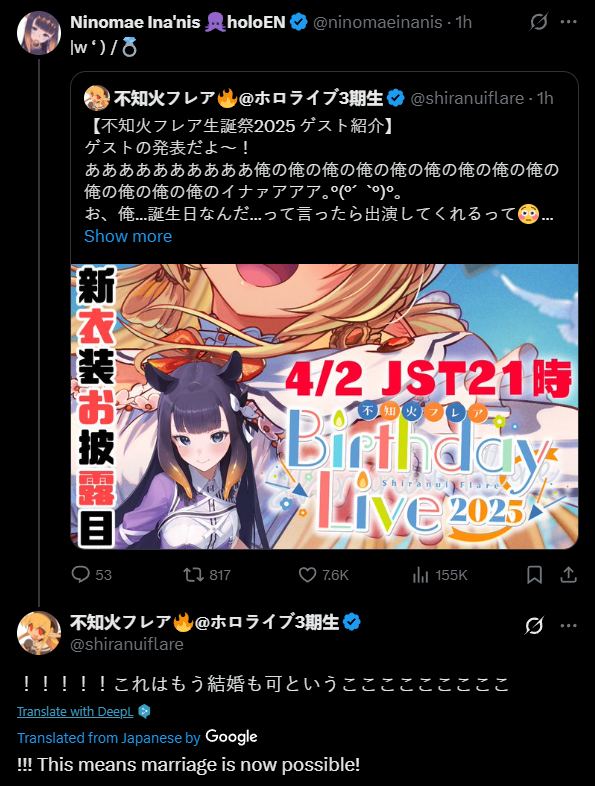Open quoted tweet author's small avatar
595x786 pixels.
click(97, 98)
